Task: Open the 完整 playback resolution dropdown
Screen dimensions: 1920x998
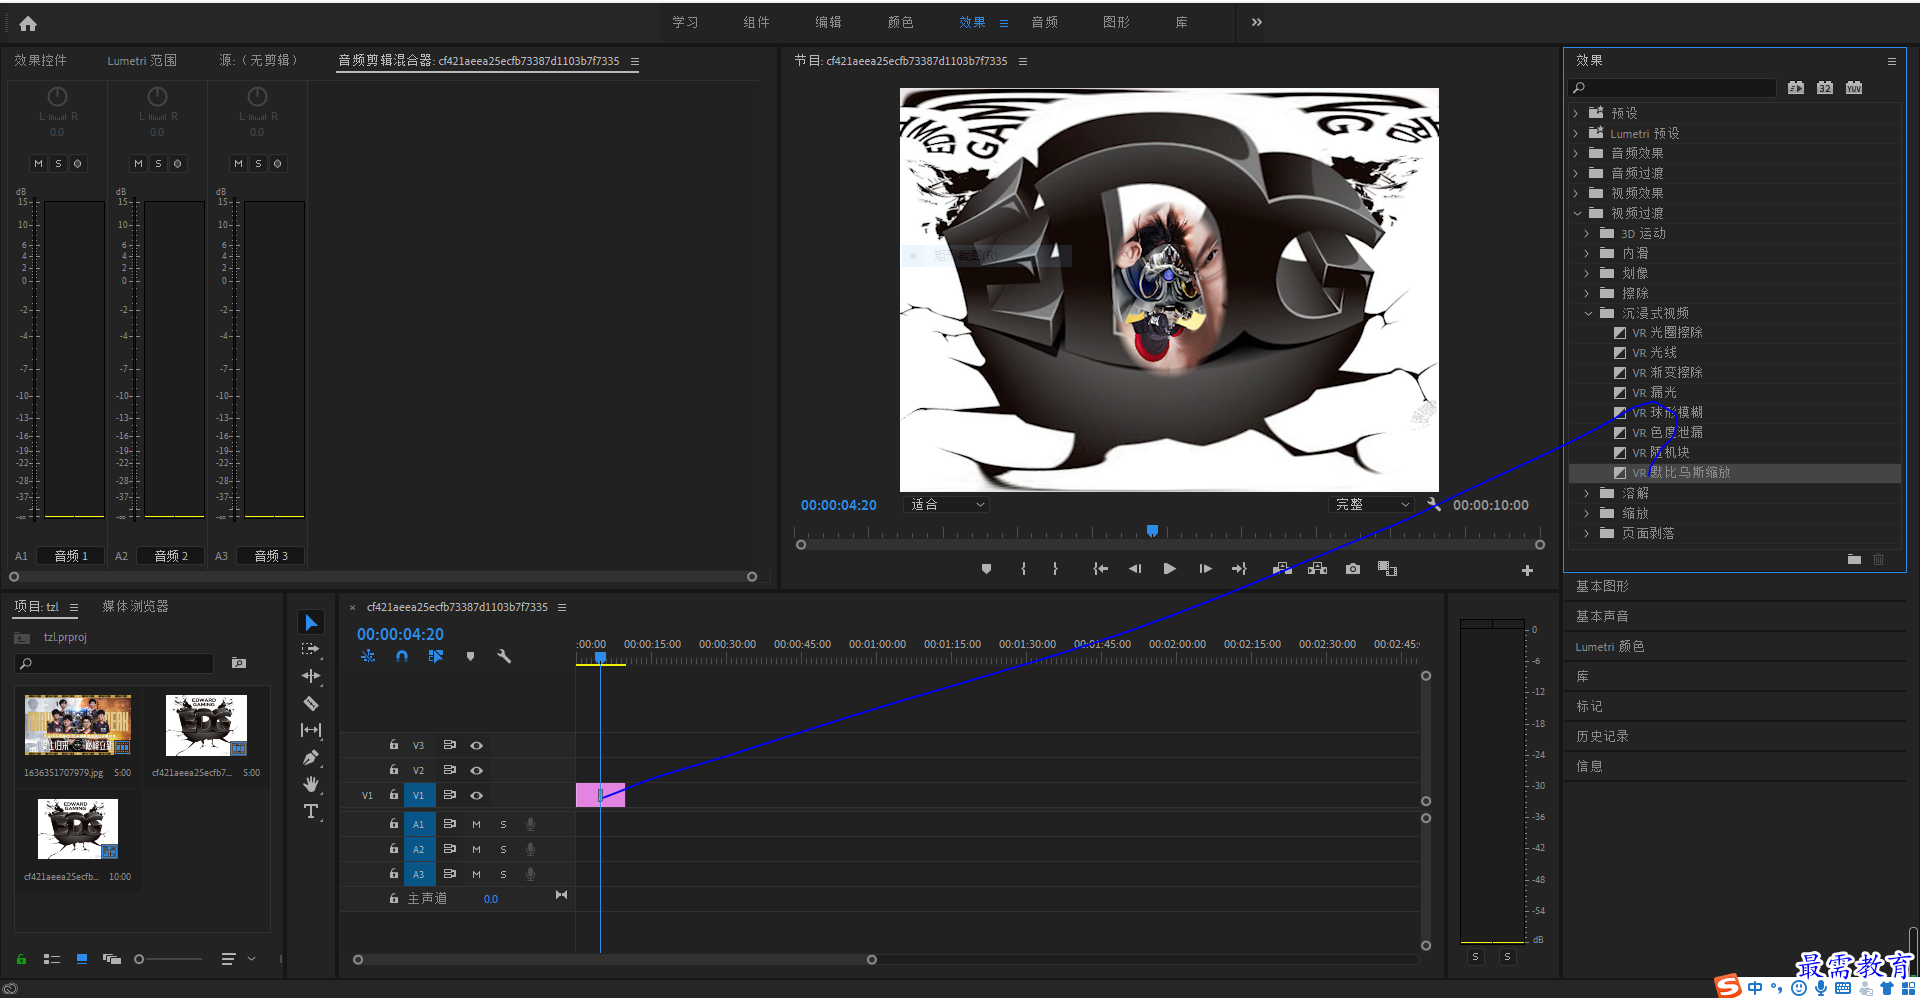Action: pos(1372,505)
